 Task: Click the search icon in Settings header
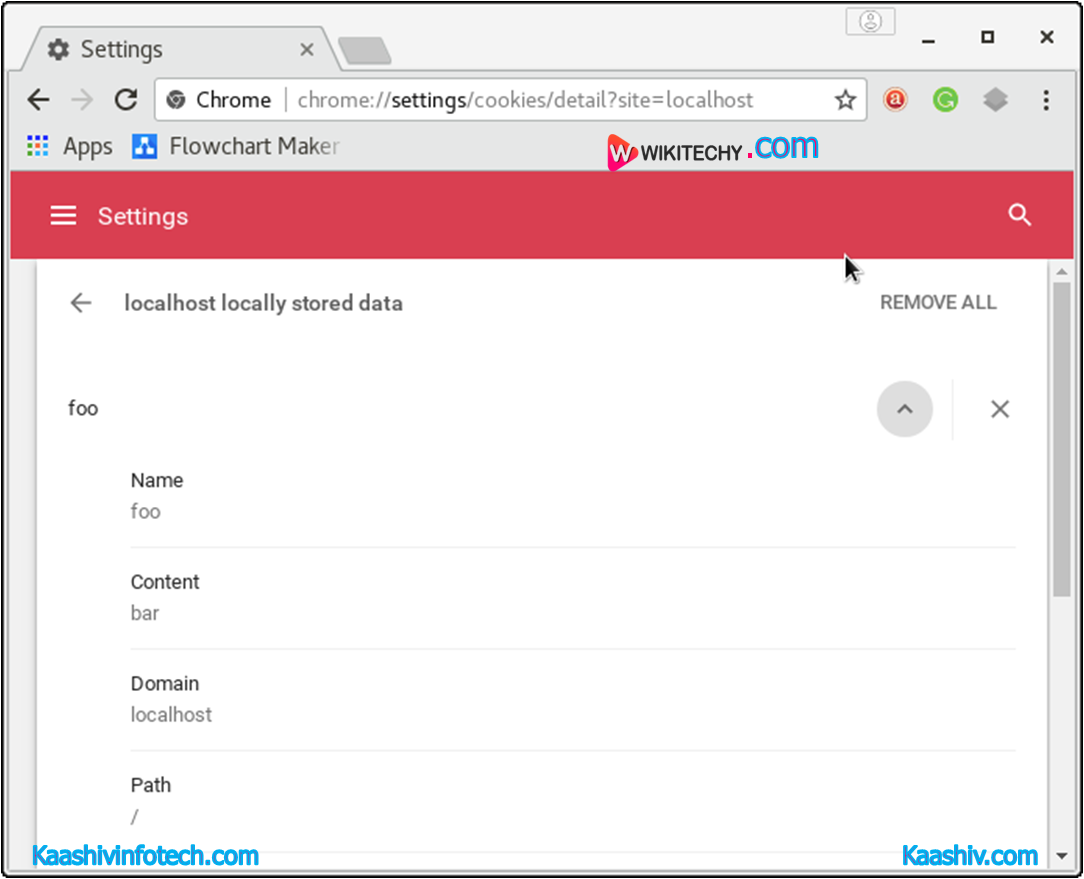point(1019,215)
